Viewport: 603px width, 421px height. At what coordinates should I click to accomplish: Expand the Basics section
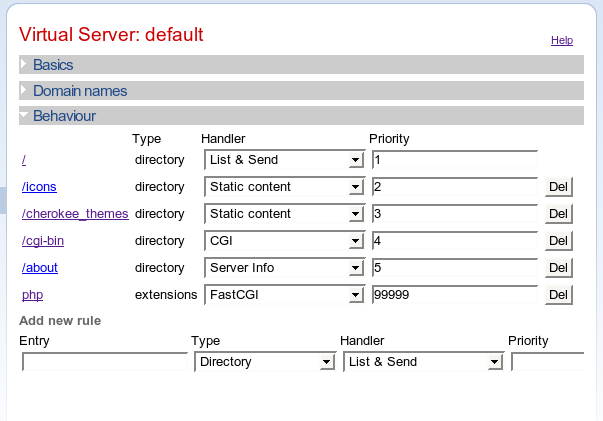point(301,65)
